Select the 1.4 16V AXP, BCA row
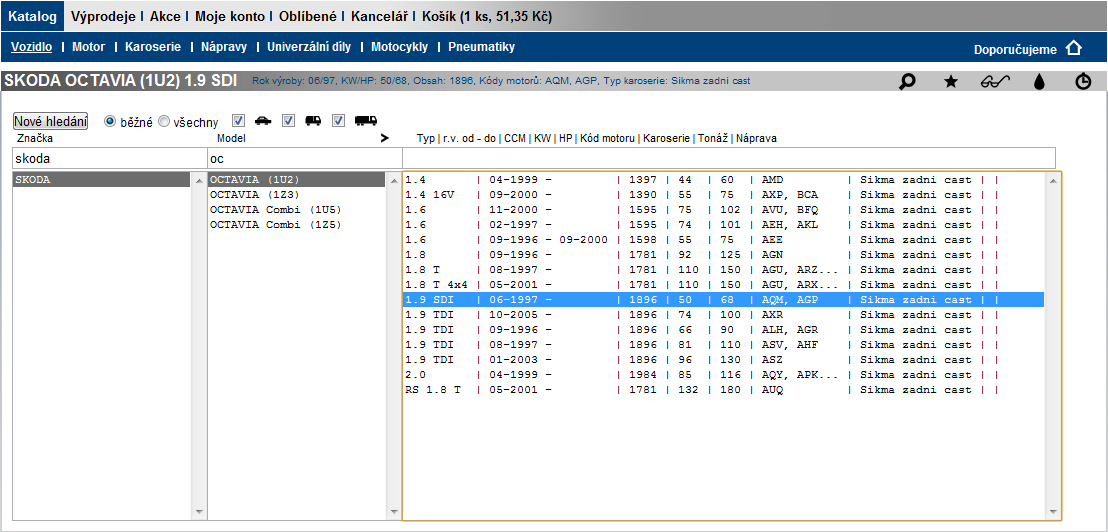1108x532 pixels. coord(724,194)
